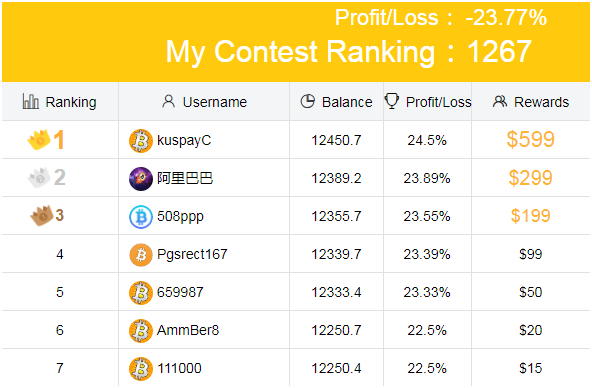Click the trophy icon beside Profit/Loss header
The width and height of the screenshot is (592, 388).
click(392, 101)
